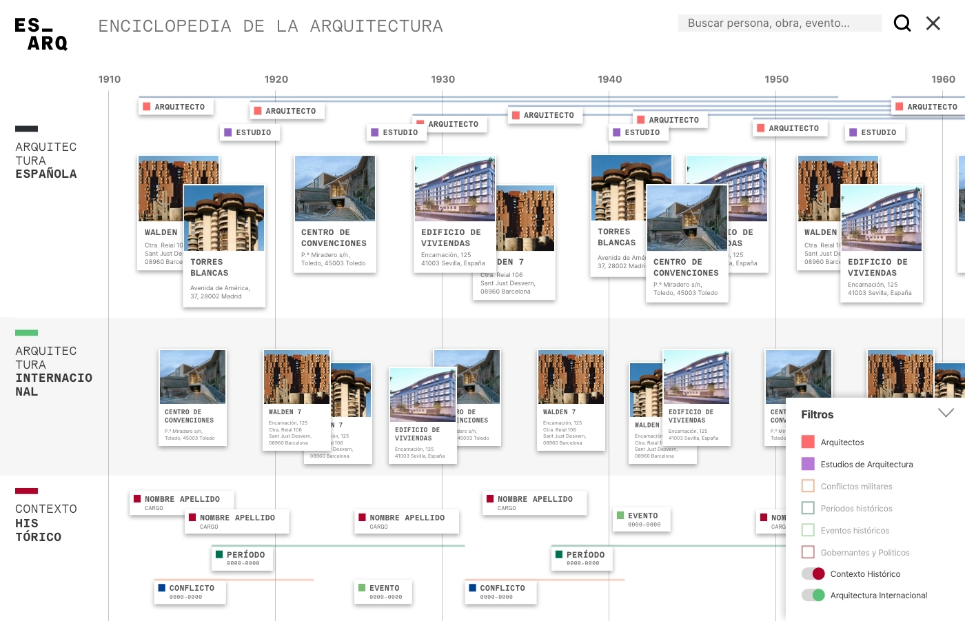Collapse the Filtros panel chevron
This screenshot has height=621, width=965.
(x=945, y=413)
